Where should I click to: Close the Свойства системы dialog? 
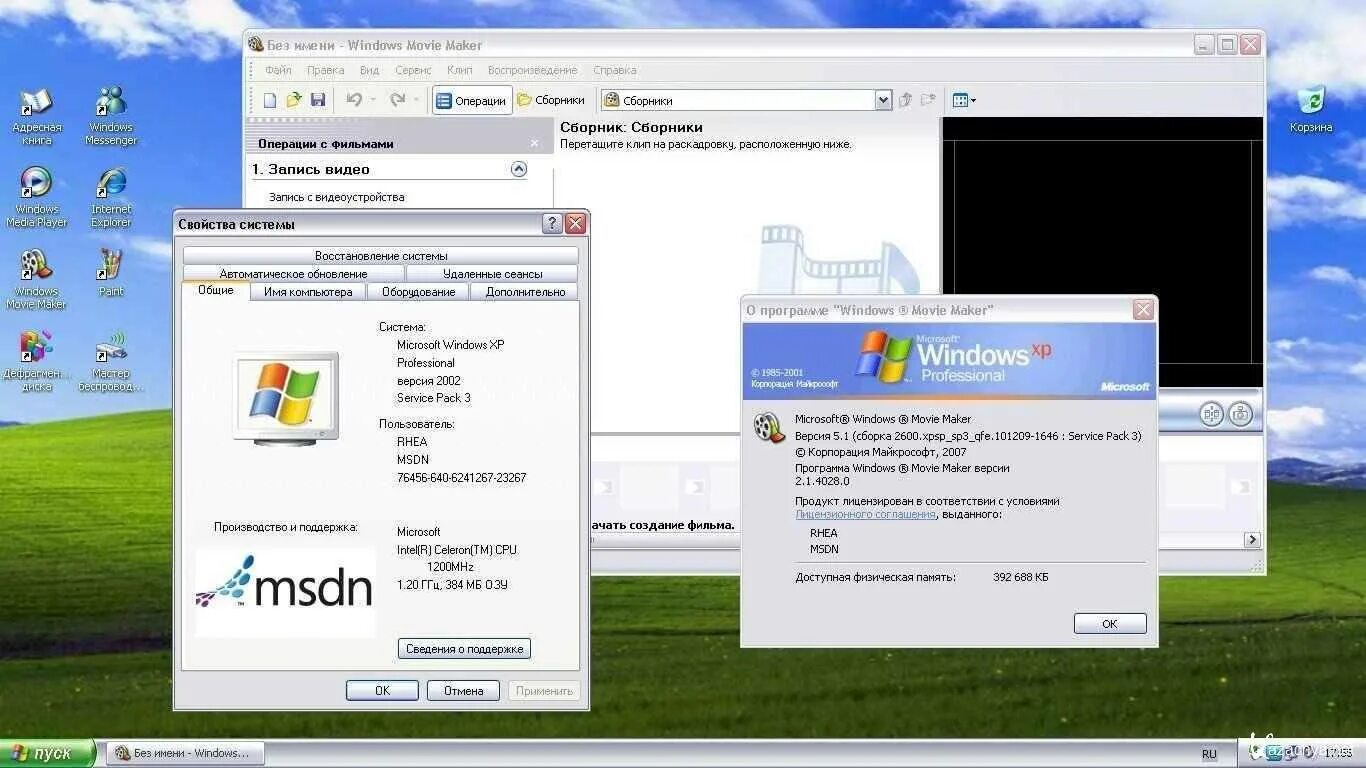click(x=575, y=224)
